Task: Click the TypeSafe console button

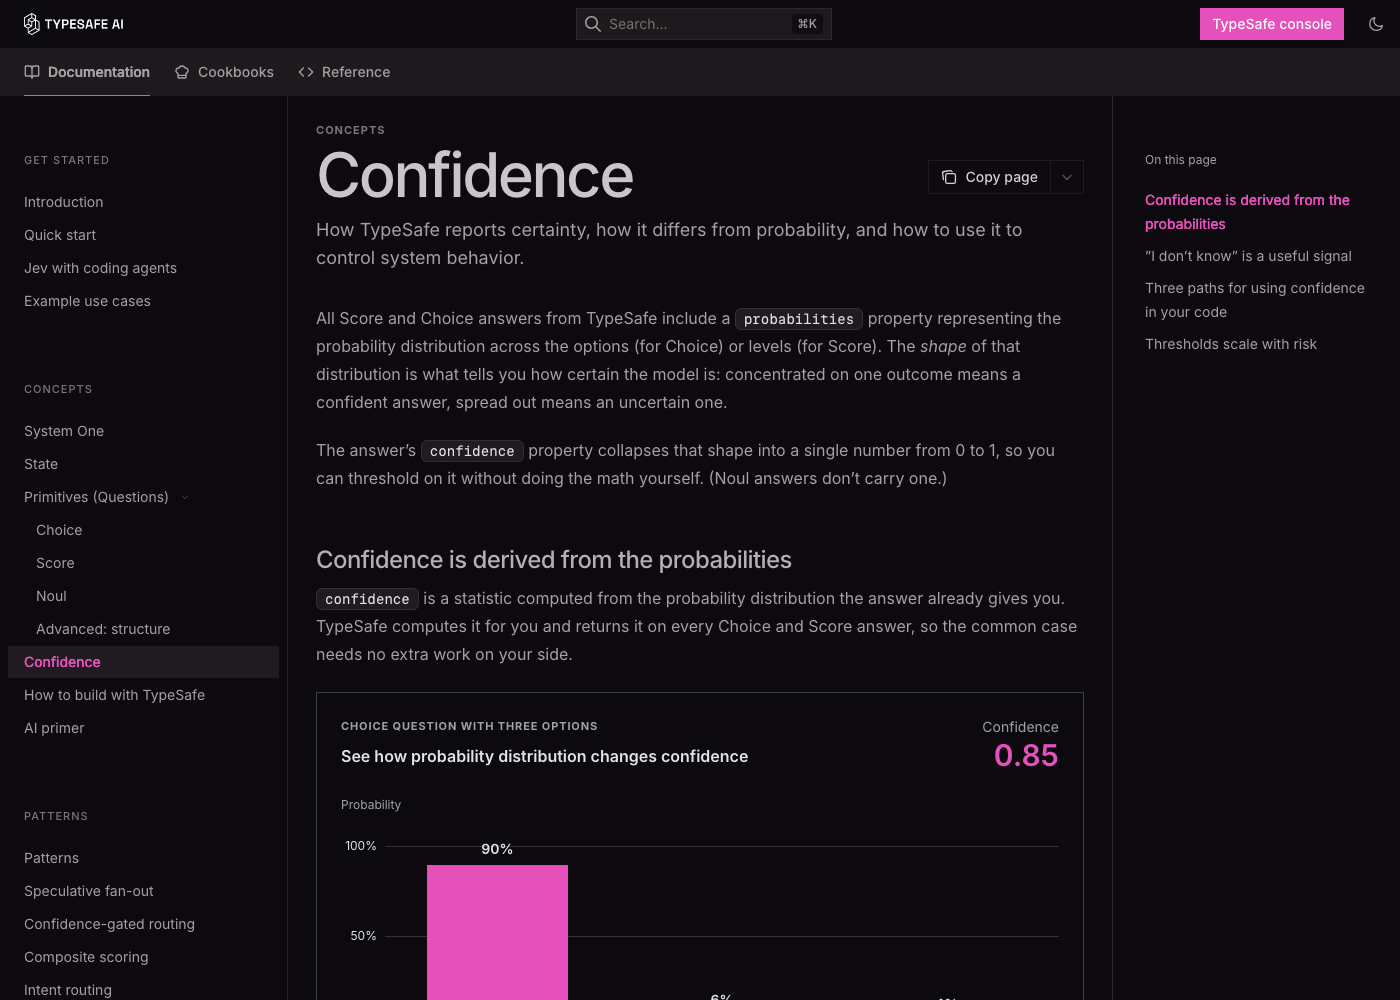Action: (x=1272, y=24)
